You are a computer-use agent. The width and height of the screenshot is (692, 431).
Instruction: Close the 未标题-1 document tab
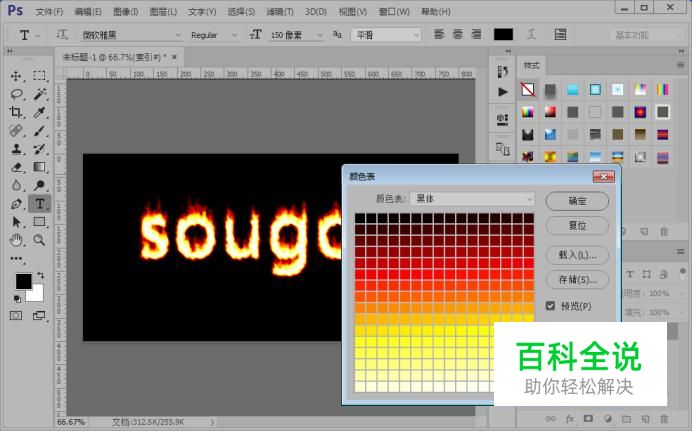click(x=174, y=57)
